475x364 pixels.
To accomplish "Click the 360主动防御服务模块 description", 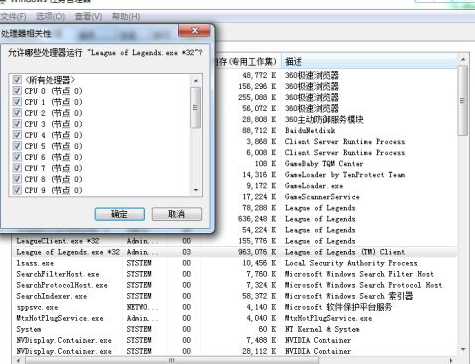I will tap(324, 119).
